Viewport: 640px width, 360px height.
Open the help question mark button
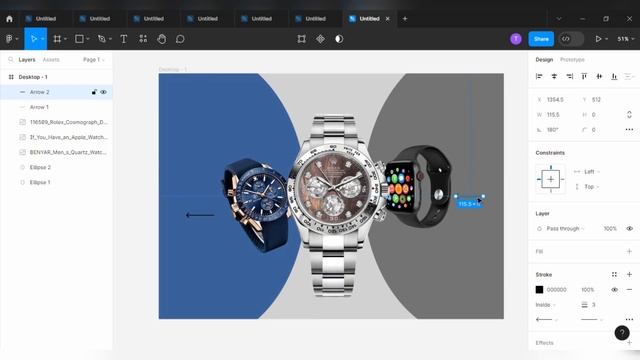(622, 333)
